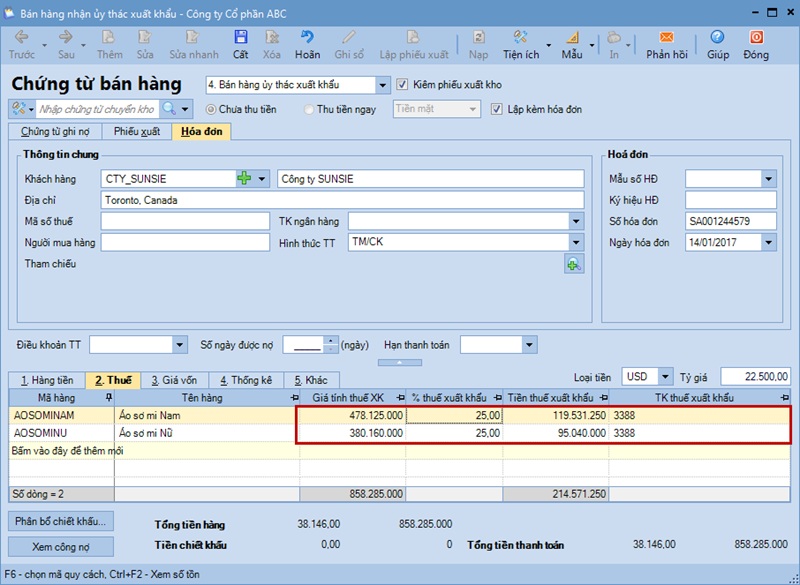
Task: Click the Tham chiếu add reference icon
Action: click(574, 264)
